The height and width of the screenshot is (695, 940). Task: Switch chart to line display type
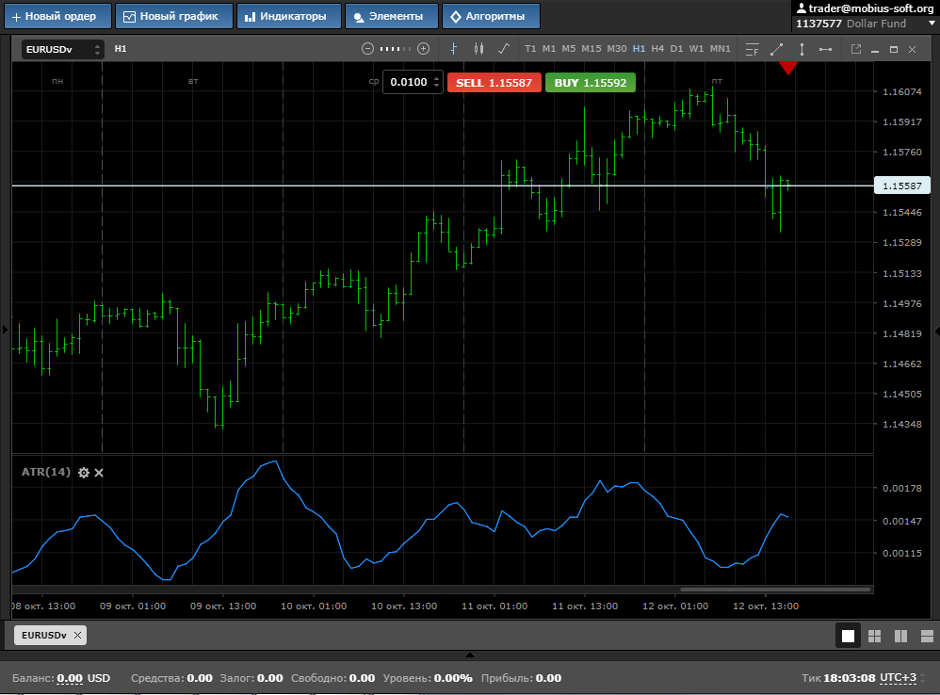pos(504,49)
